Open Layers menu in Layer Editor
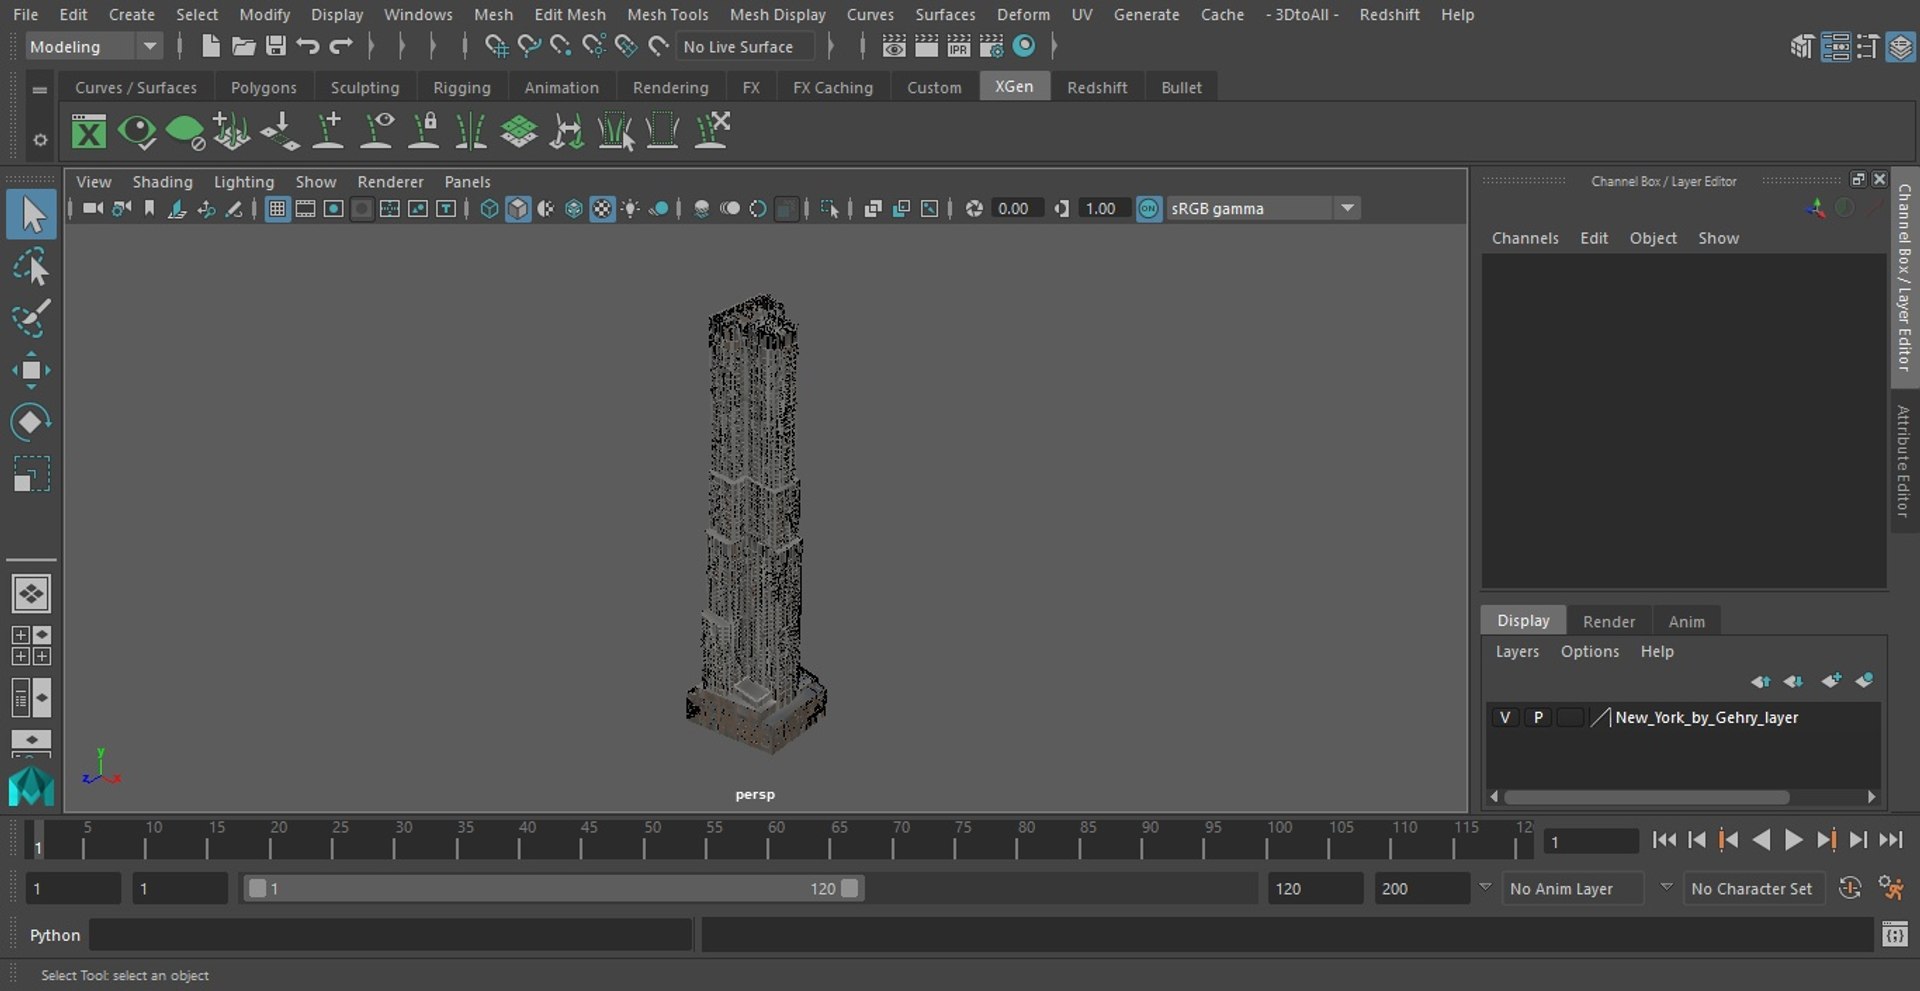This screenshot has height=991, width=1920. (1517, 651)
